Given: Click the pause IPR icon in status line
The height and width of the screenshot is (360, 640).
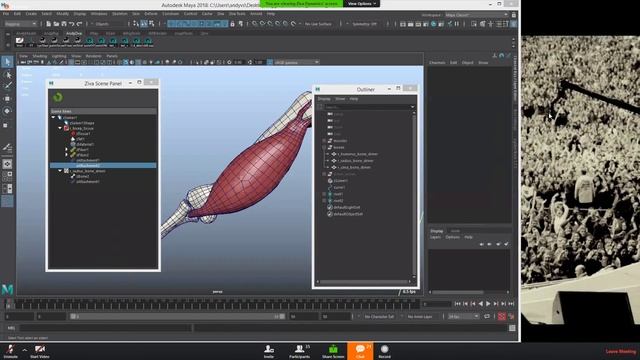Looking at the screenshot, I should point(457,24).
